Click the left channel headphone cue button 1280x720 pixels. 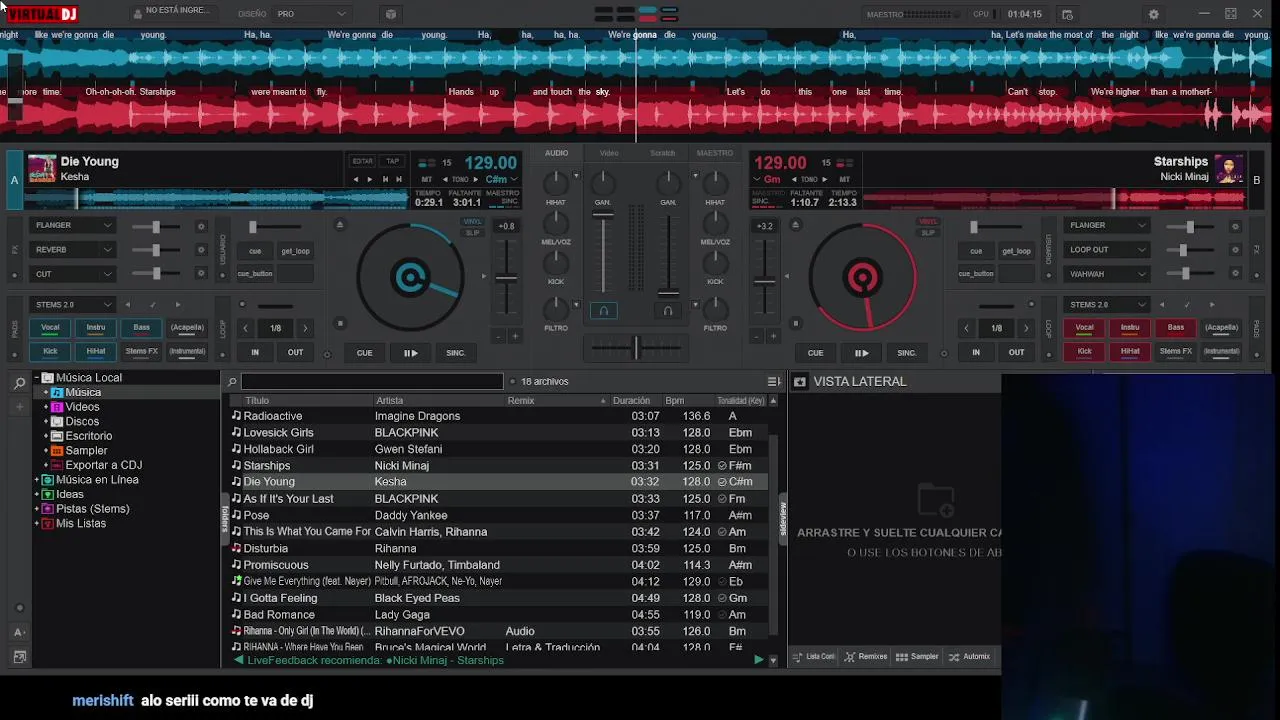[x=603, y=311]
